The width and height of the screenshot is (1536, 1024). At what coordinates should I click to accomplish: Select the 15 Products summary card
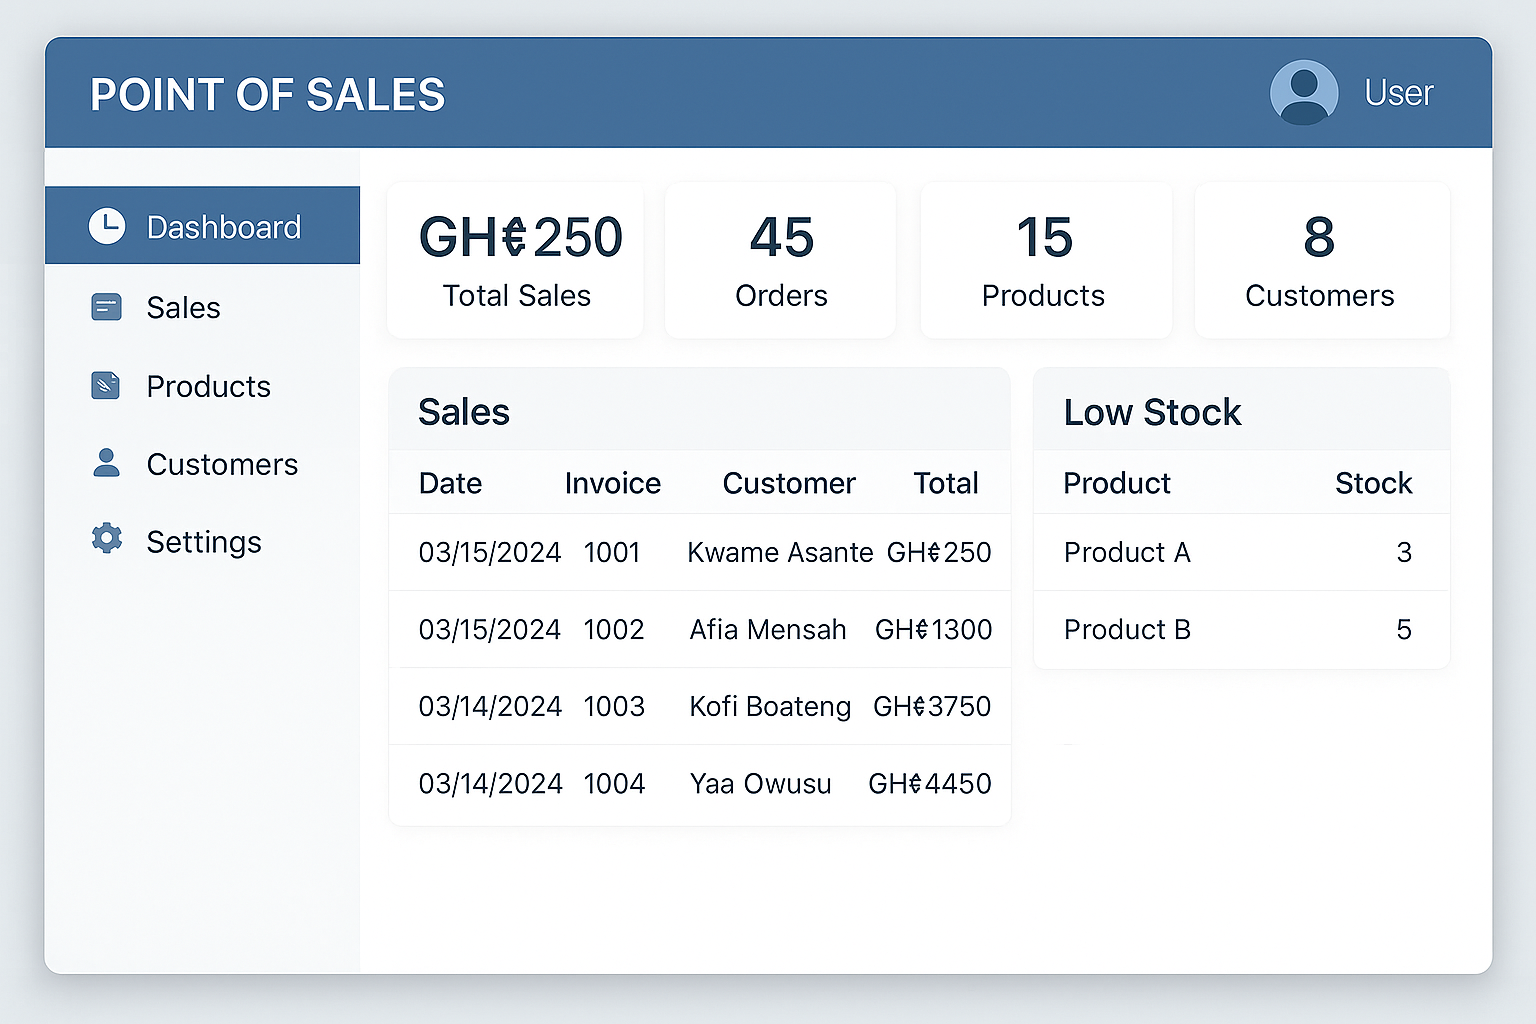click(1046, 260)
